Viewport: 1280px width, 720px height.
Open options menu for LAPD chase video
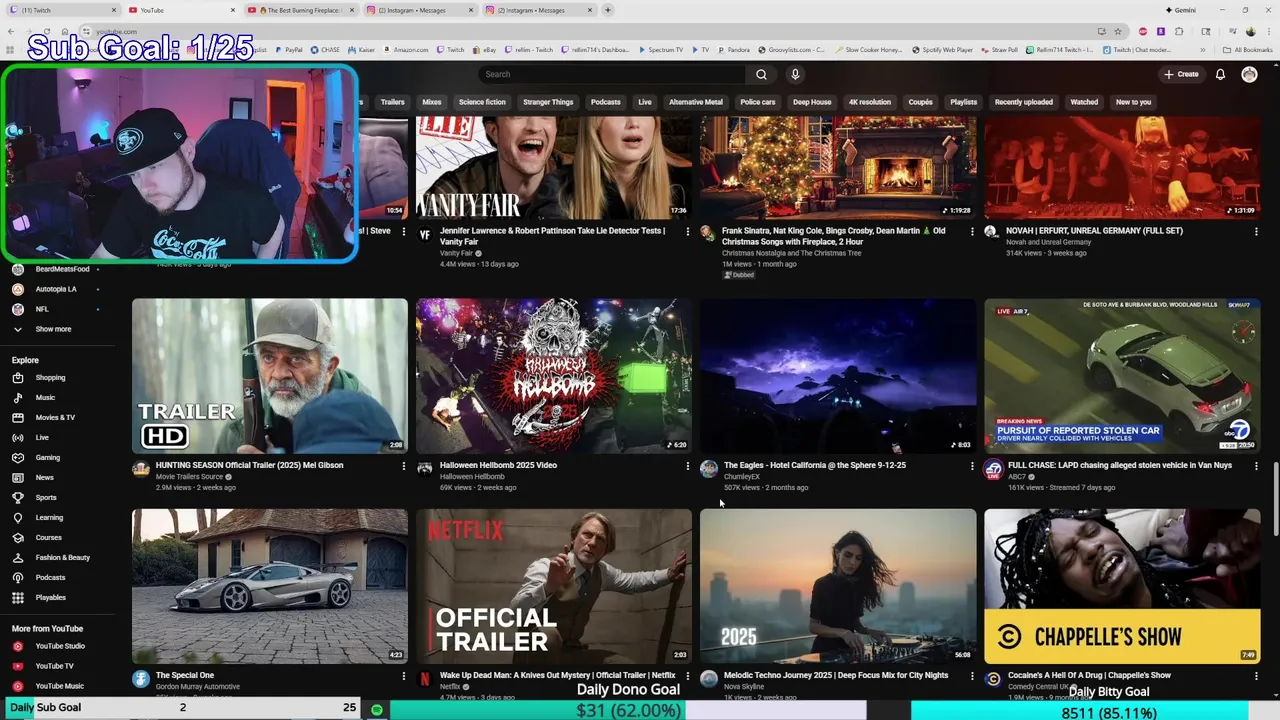pyautogui.click(x=1256, y=466)
